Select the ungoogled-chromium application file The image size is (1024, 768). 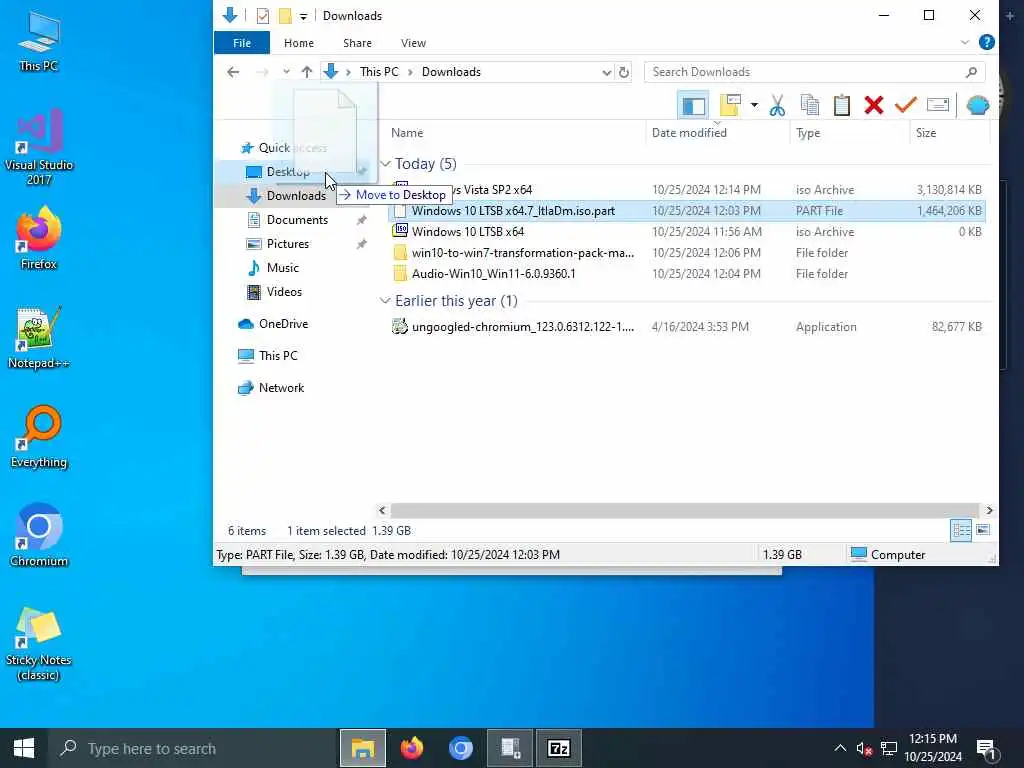click(686, 327)
